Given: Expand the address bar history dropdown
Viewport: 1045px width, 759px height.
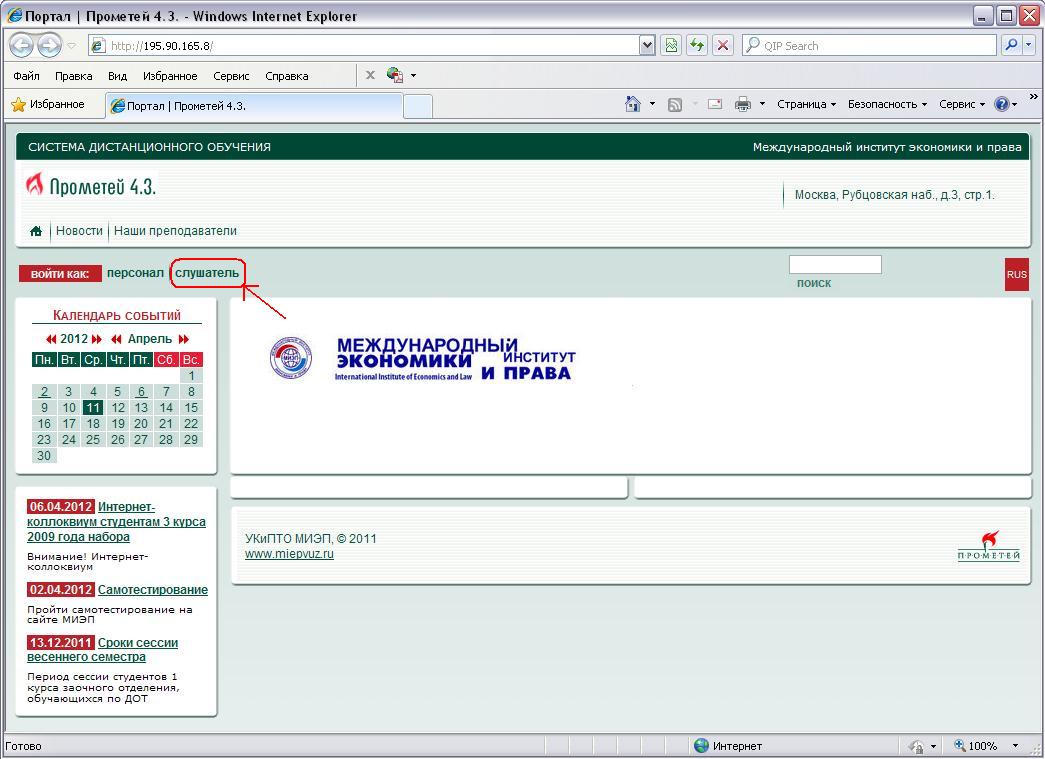Looking at the screenshot, I should (646, 45).
